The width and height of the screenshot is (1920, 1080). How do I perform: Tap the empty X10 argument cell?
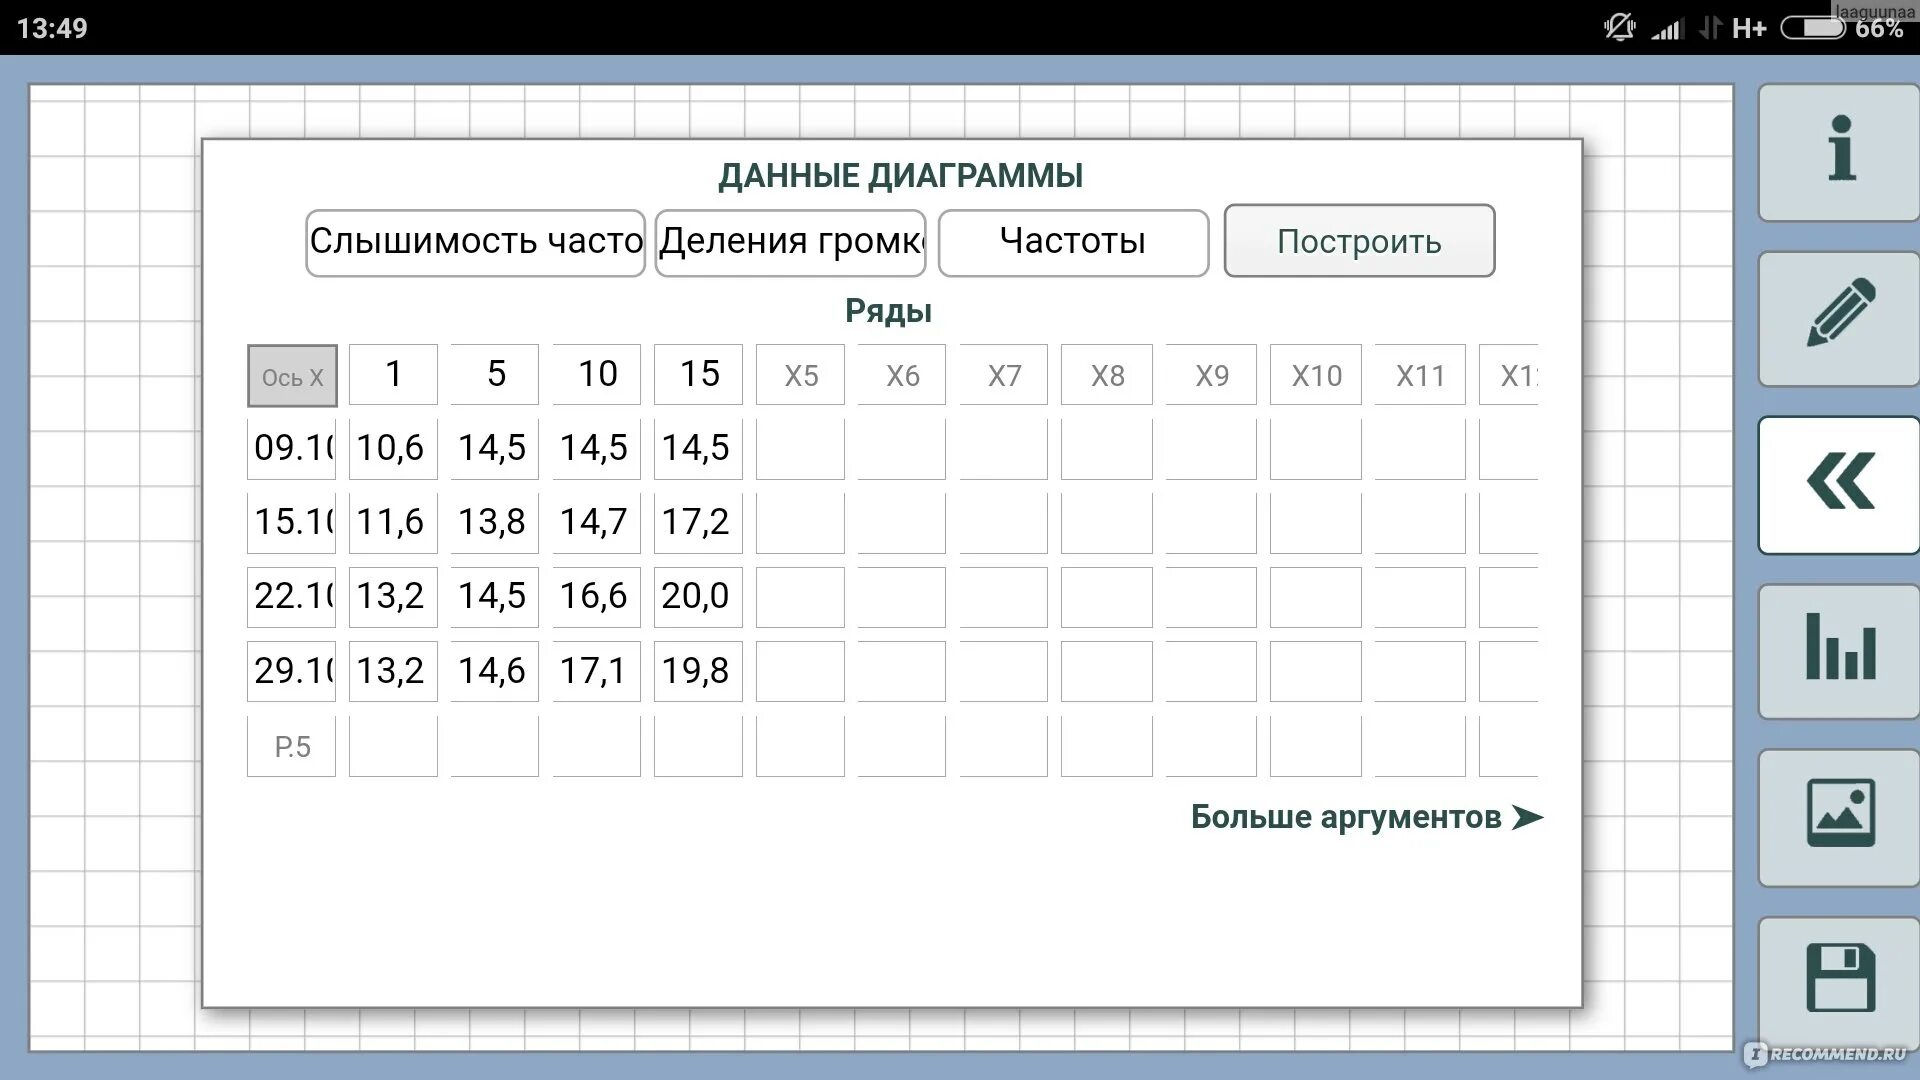click(1316, 375)
